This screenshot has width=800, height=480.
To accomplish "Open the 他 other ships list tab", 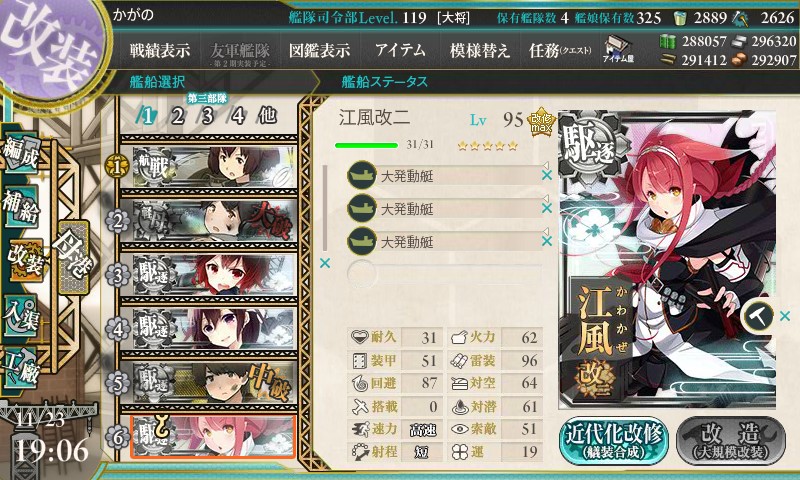I will [267, 116].
